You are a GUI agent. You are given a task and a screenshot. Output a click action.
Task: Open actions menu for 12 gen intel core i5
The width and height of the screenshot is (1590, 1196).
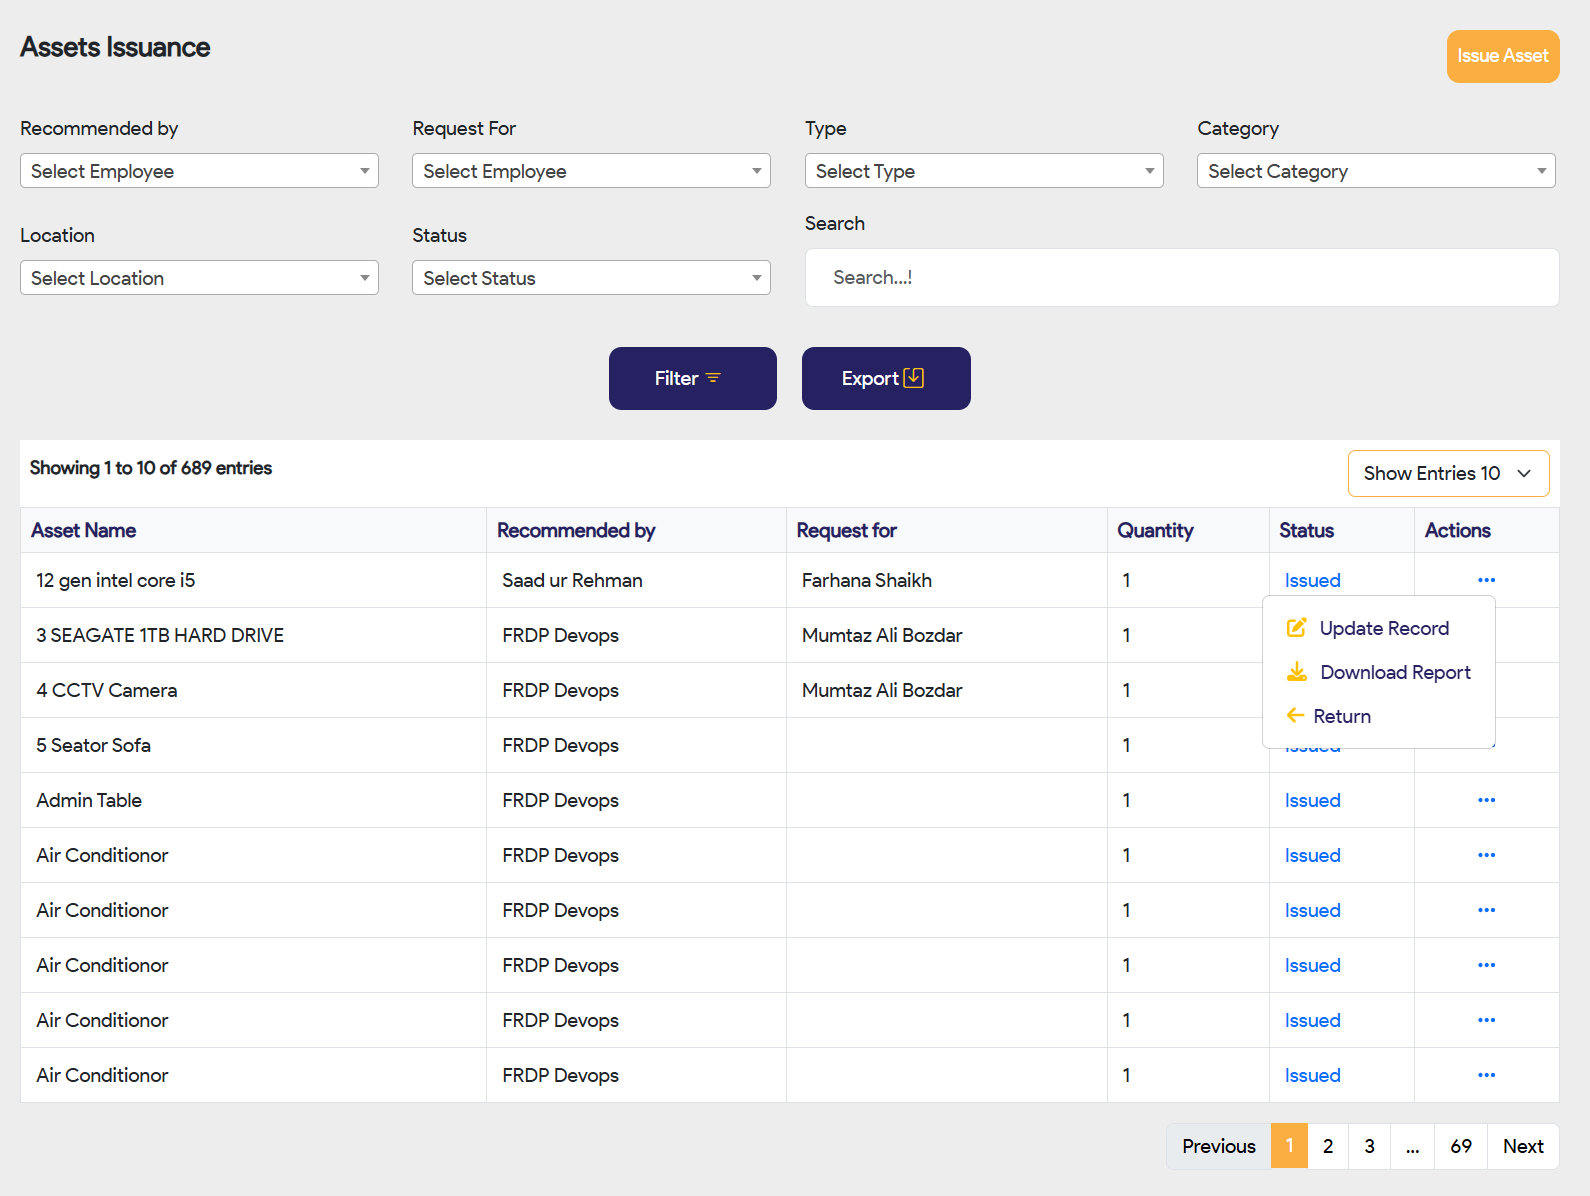click(1486, 580)
